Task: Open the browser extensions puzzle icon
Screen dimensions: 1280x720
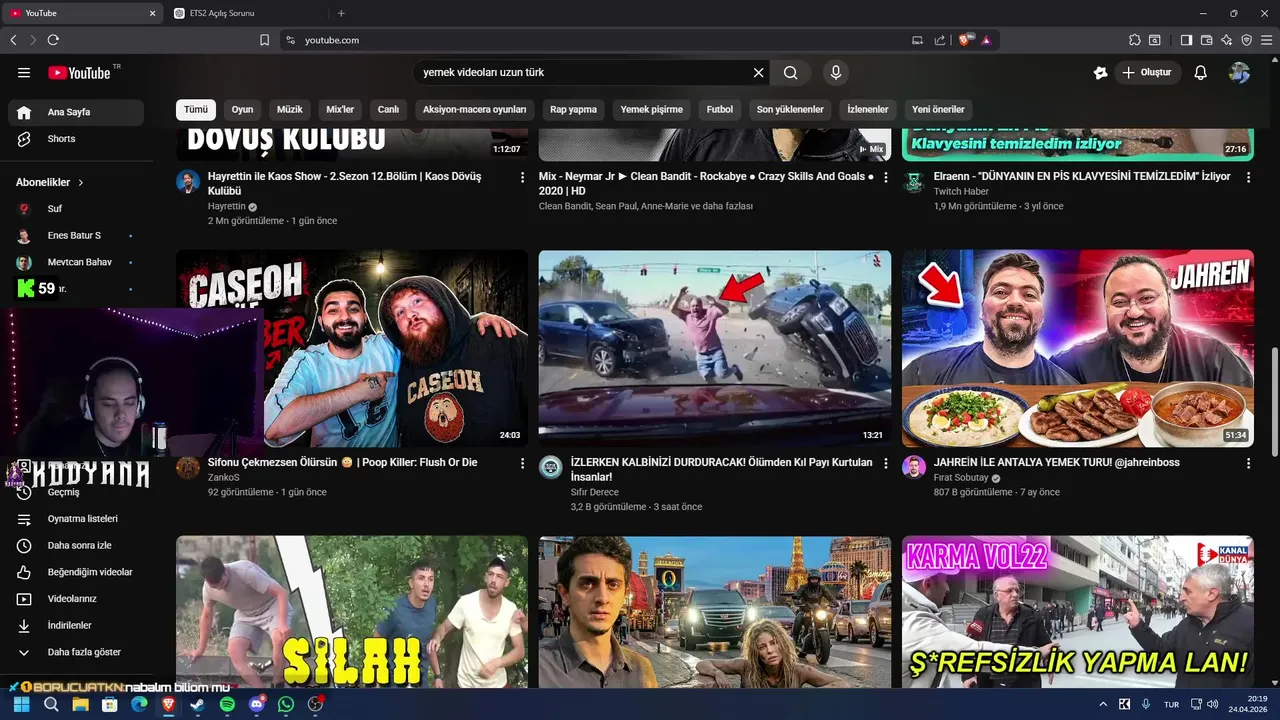Action: pos(1134,40)
